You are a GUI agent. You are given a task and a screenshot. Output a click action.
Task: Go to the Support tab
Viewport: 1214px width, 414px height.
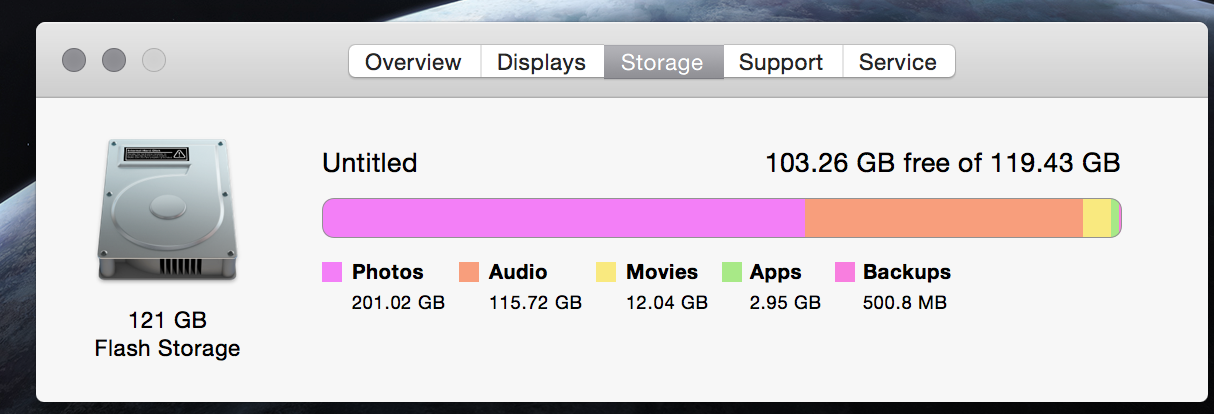(782, 62)
